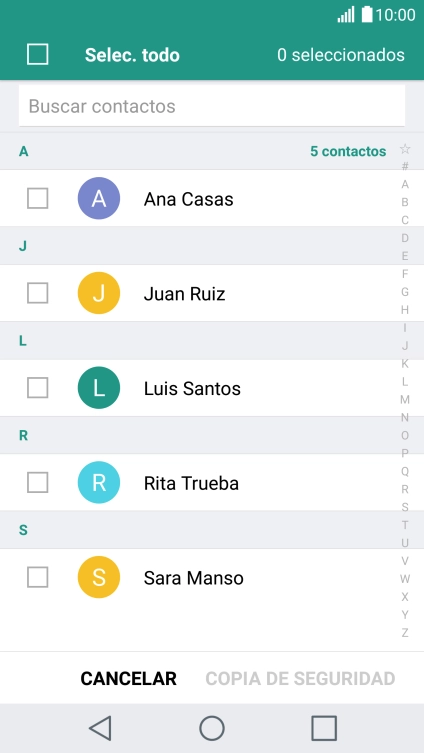
Task: Check the Selec. todo checkbox
Action: coord(37,54)
